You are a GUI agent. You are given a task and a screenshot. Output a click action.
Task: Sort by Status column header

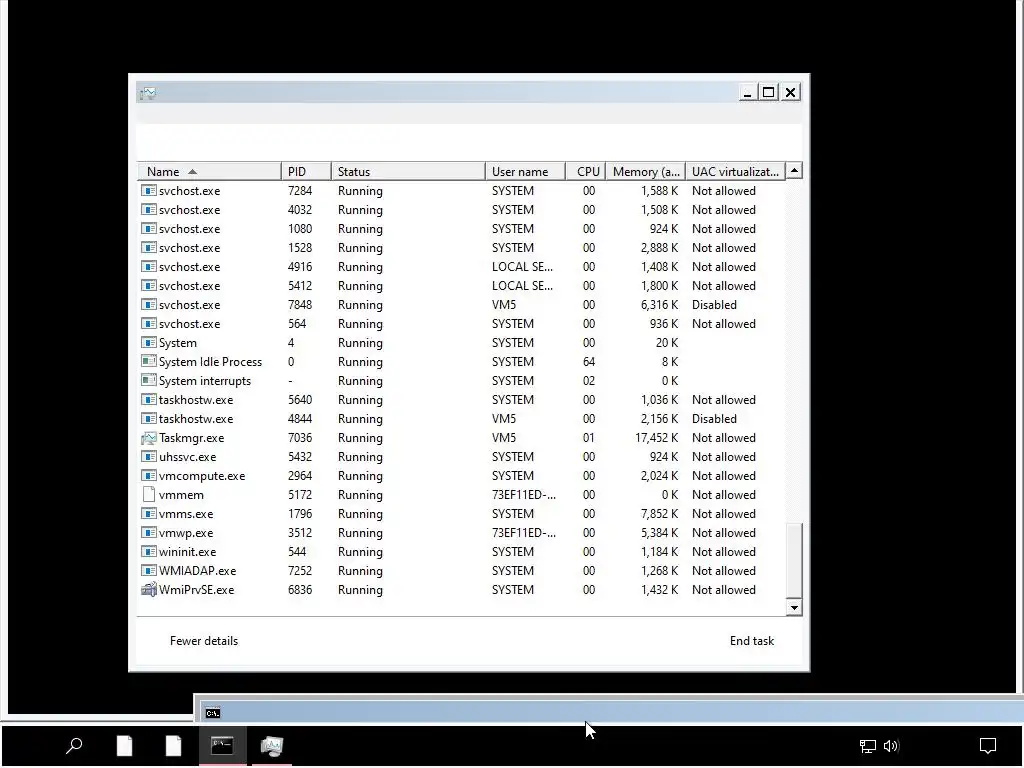tap(408, 172)
